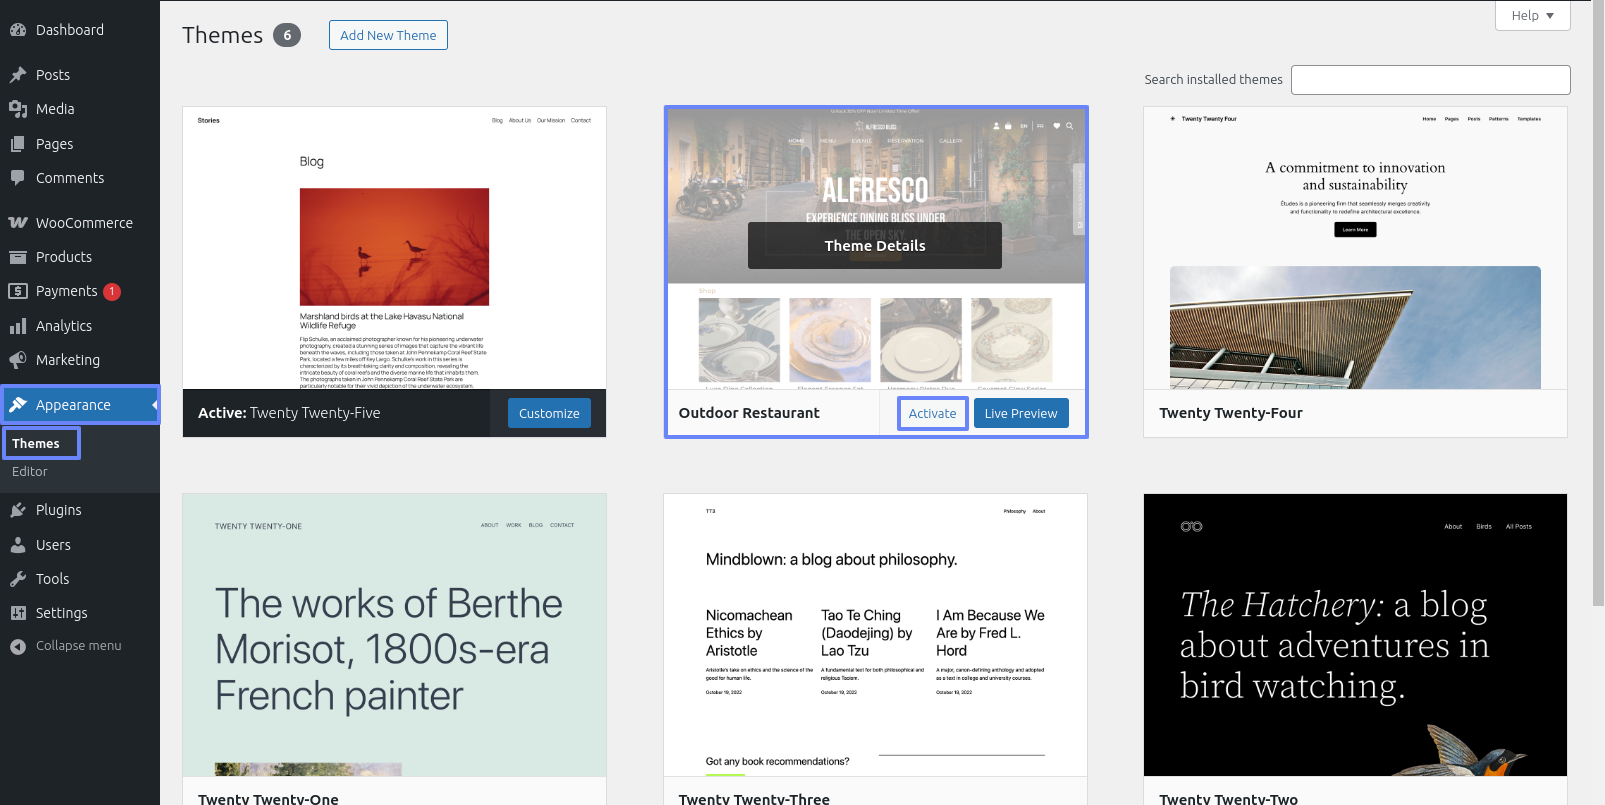Screen dimensions: 1605x805
Task: Click the Tools wrench icon
Action: (x=18, y=579)
